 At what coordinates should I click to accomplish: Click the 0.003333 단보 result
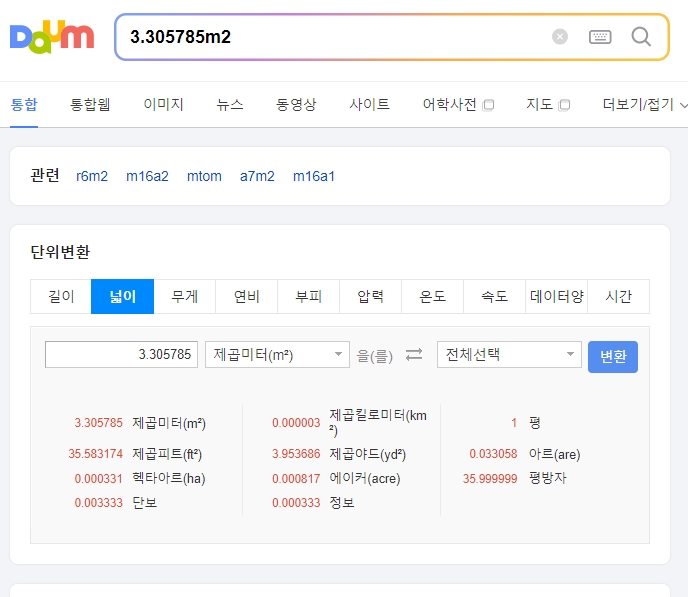[116, 503]
